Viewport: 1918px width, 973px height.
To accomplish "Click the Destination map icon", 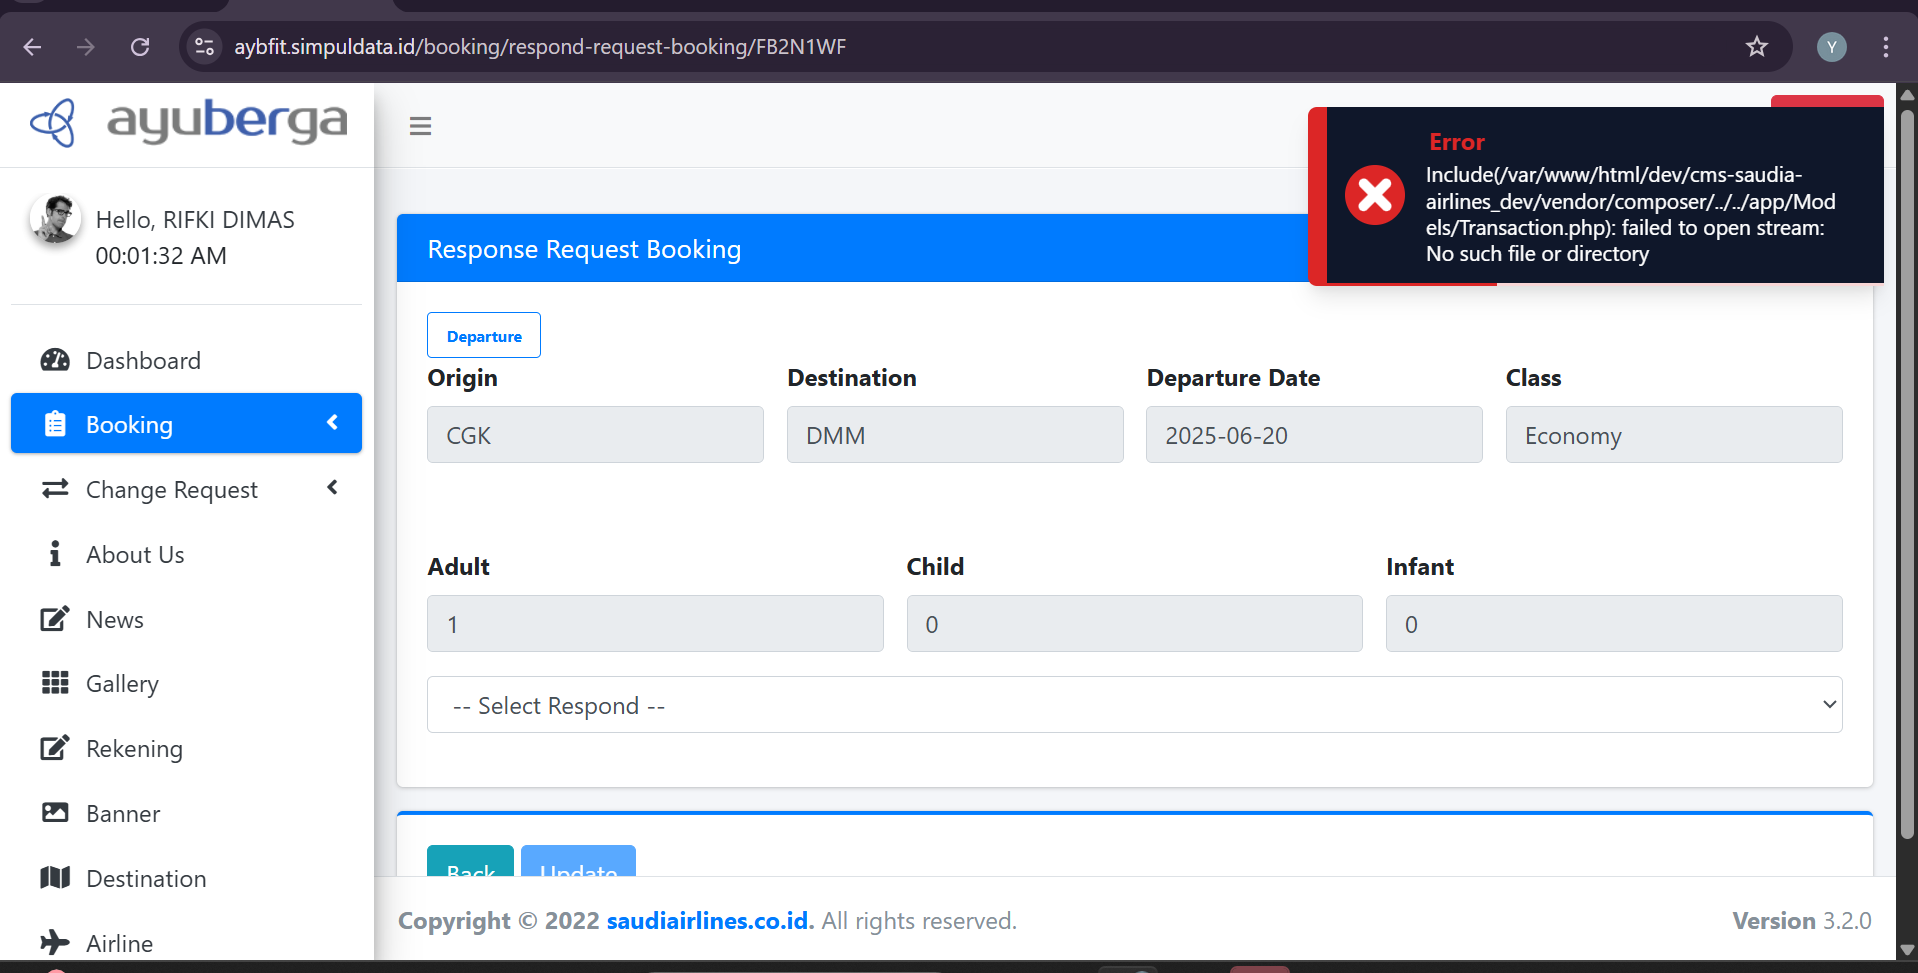I will click(55, 878).
